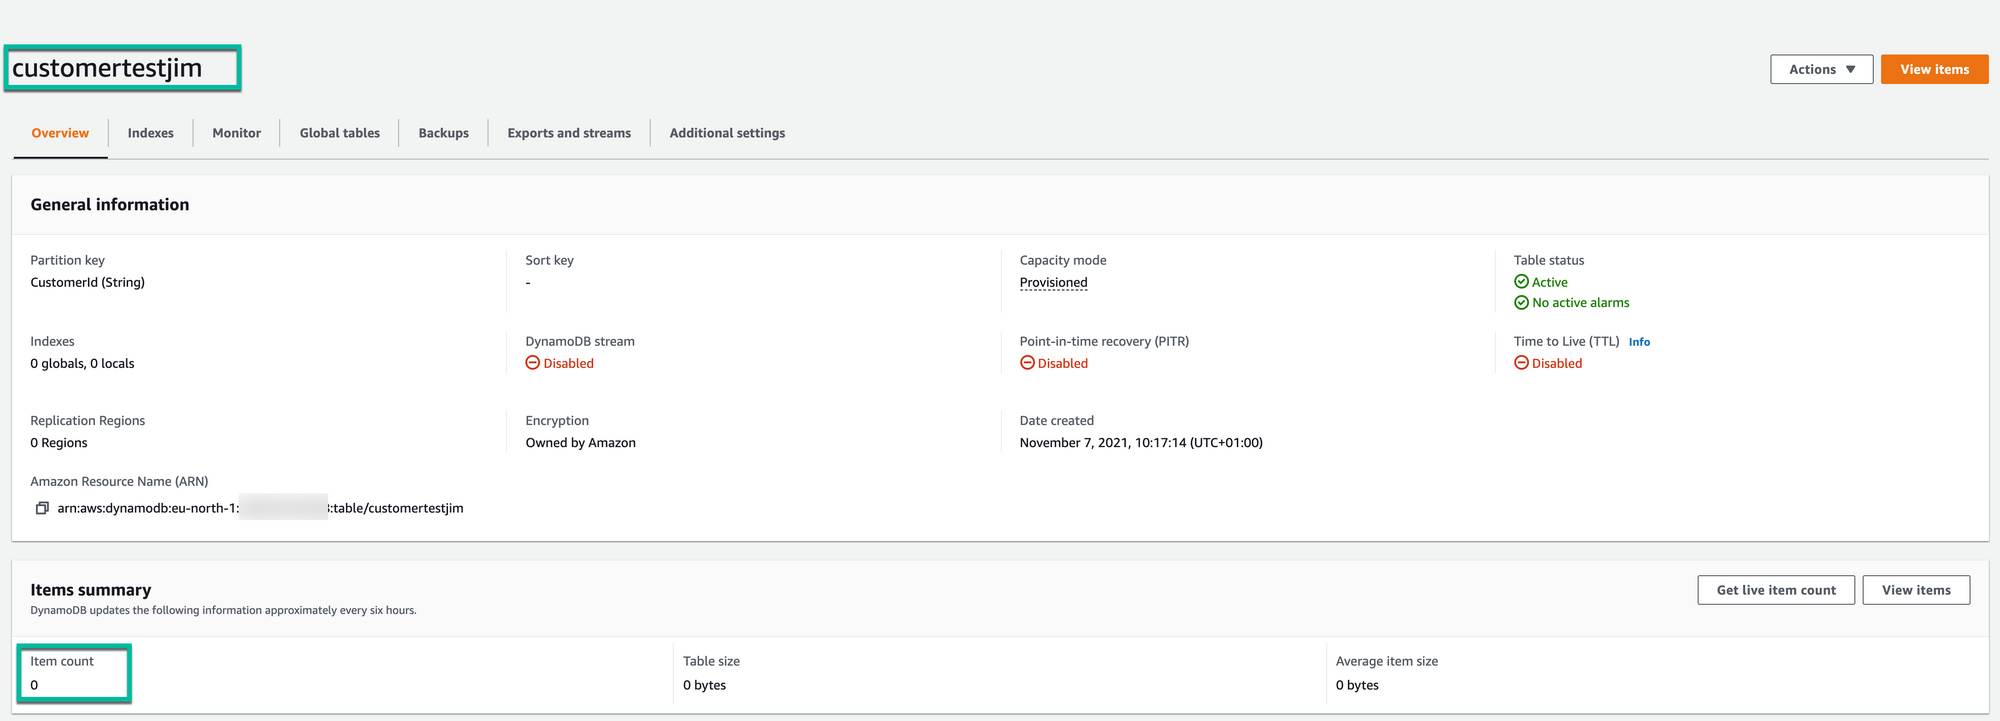Image resolution: width=2000 pixels, height=721 pixels.
Task: Click the DynamoDB stream Disabled icon
Action: pyautogui.click(x=533, y=363)
